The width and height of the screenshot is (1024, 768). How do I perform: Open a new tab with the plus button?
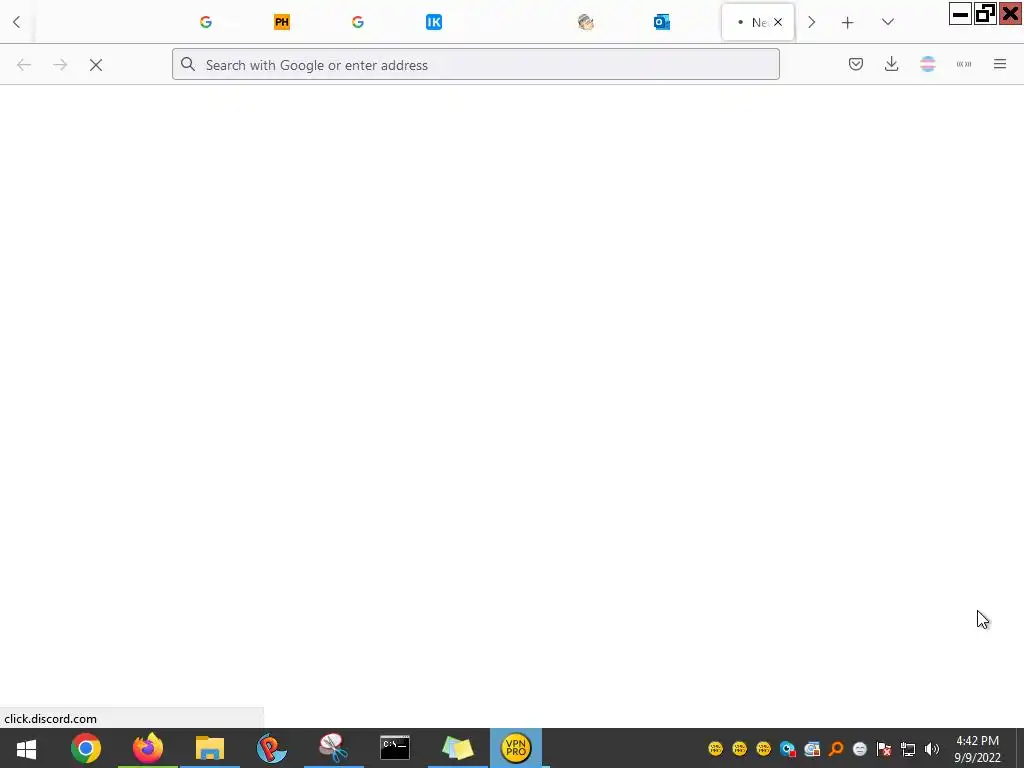point(848,23)
